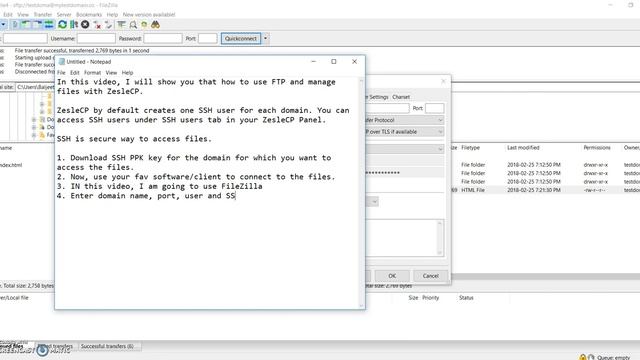Toggle the remote directory tree toolbar icon
The height and width of the screenshot is (360, 640).
37,25
